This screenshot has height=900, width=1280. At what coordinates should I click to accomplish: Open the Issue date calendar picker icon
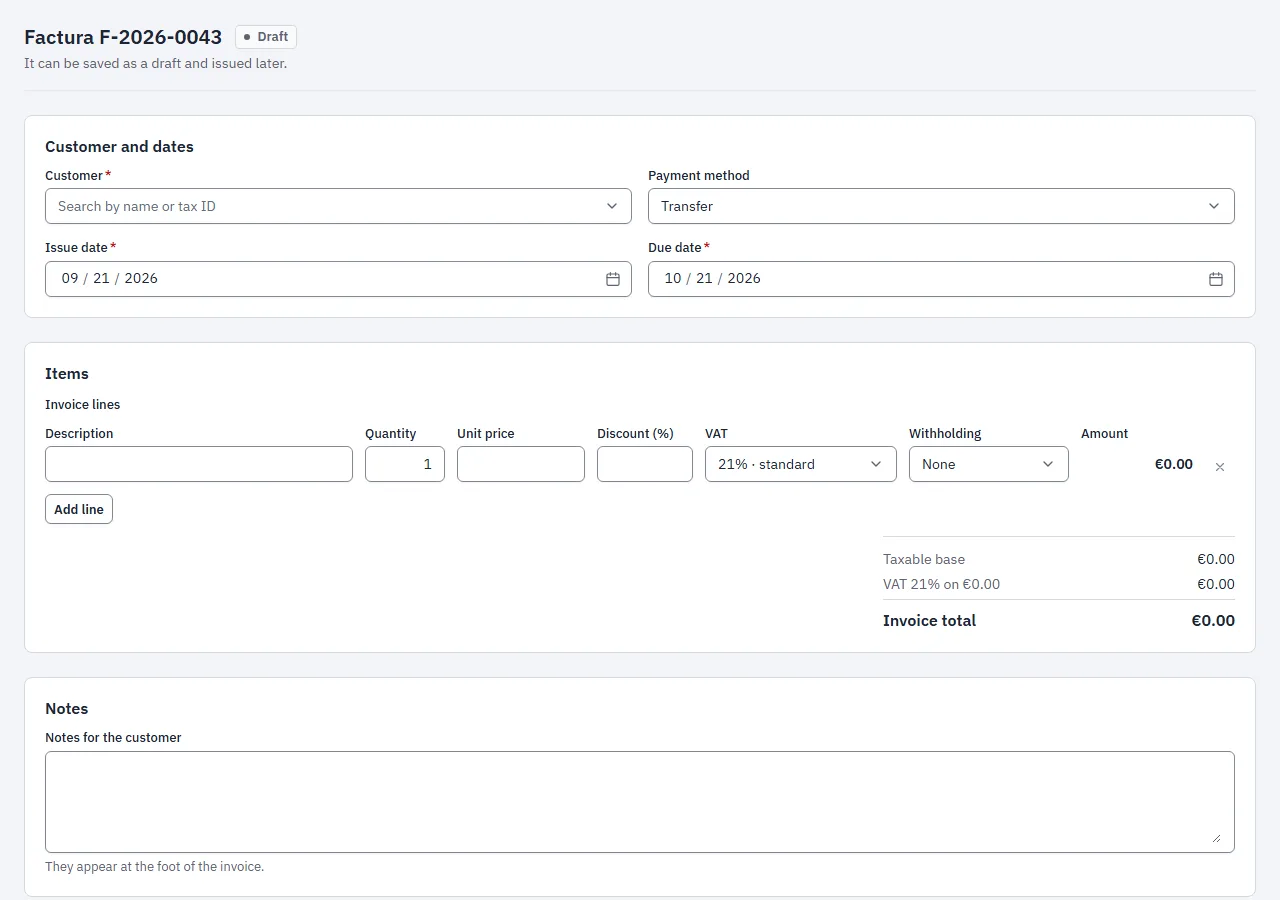[x=613, y=279]
